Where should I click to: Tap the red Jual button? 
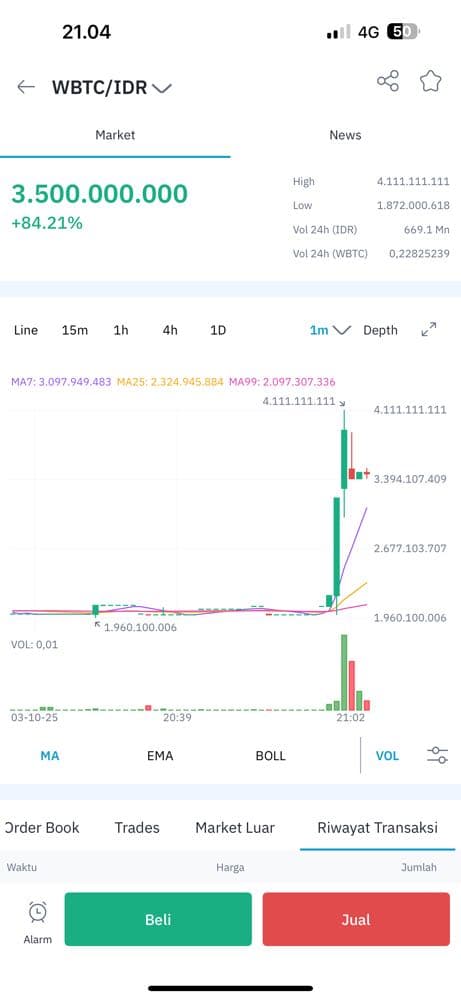click(356, 919)
